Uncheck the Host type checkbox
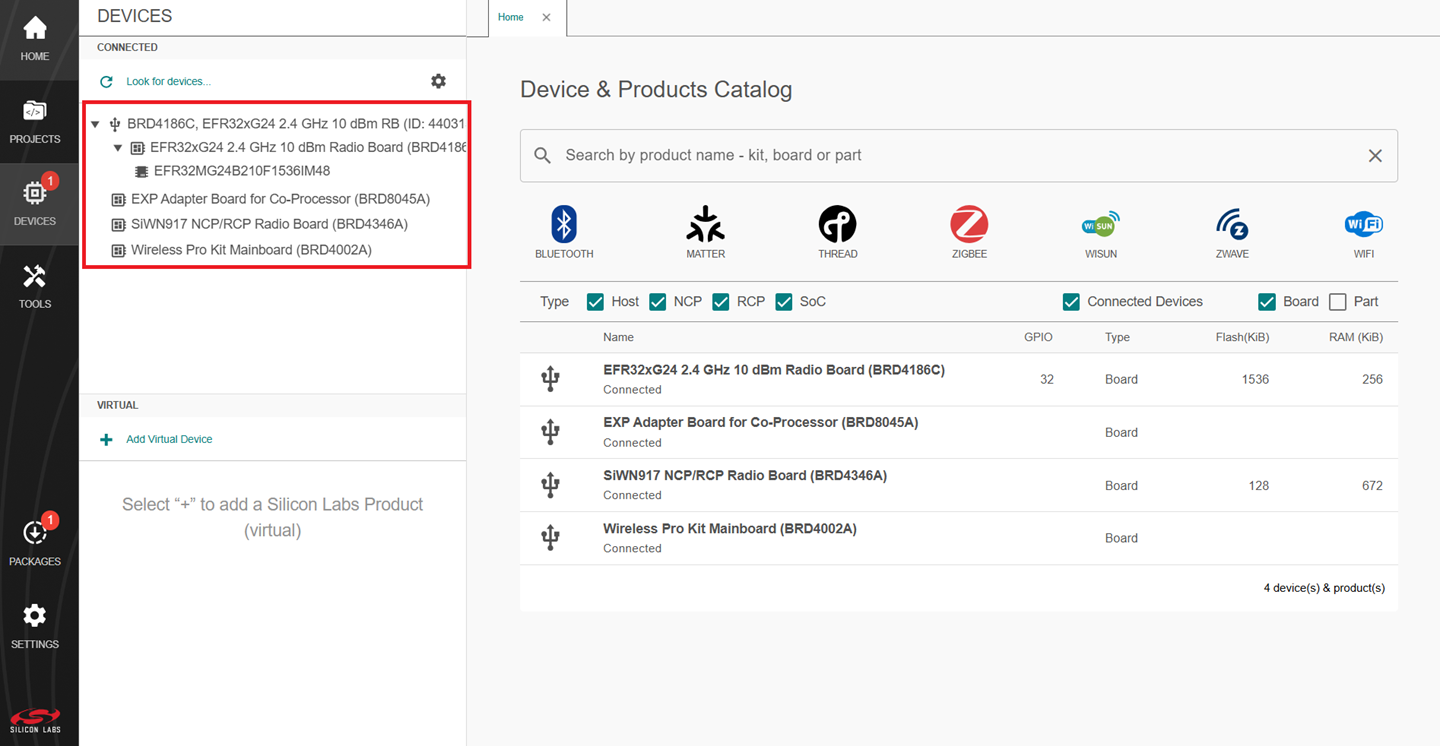1440x746 pixels. (596, 302)
